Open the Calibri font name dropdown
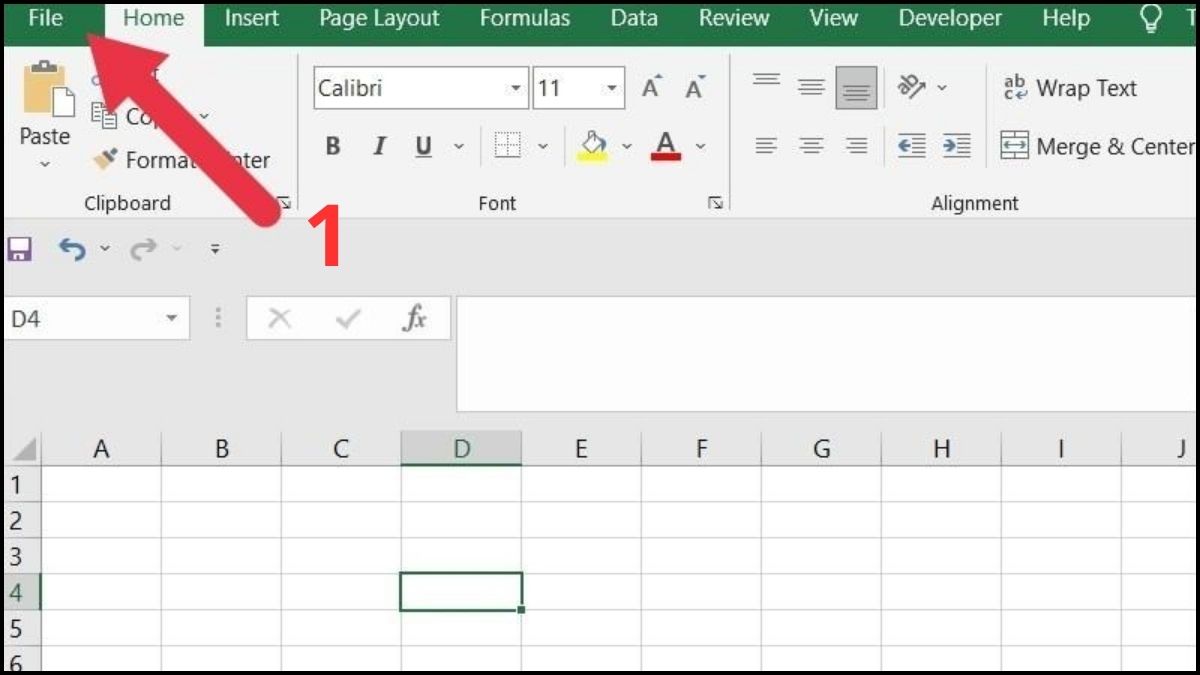 (x=519, y=87)
